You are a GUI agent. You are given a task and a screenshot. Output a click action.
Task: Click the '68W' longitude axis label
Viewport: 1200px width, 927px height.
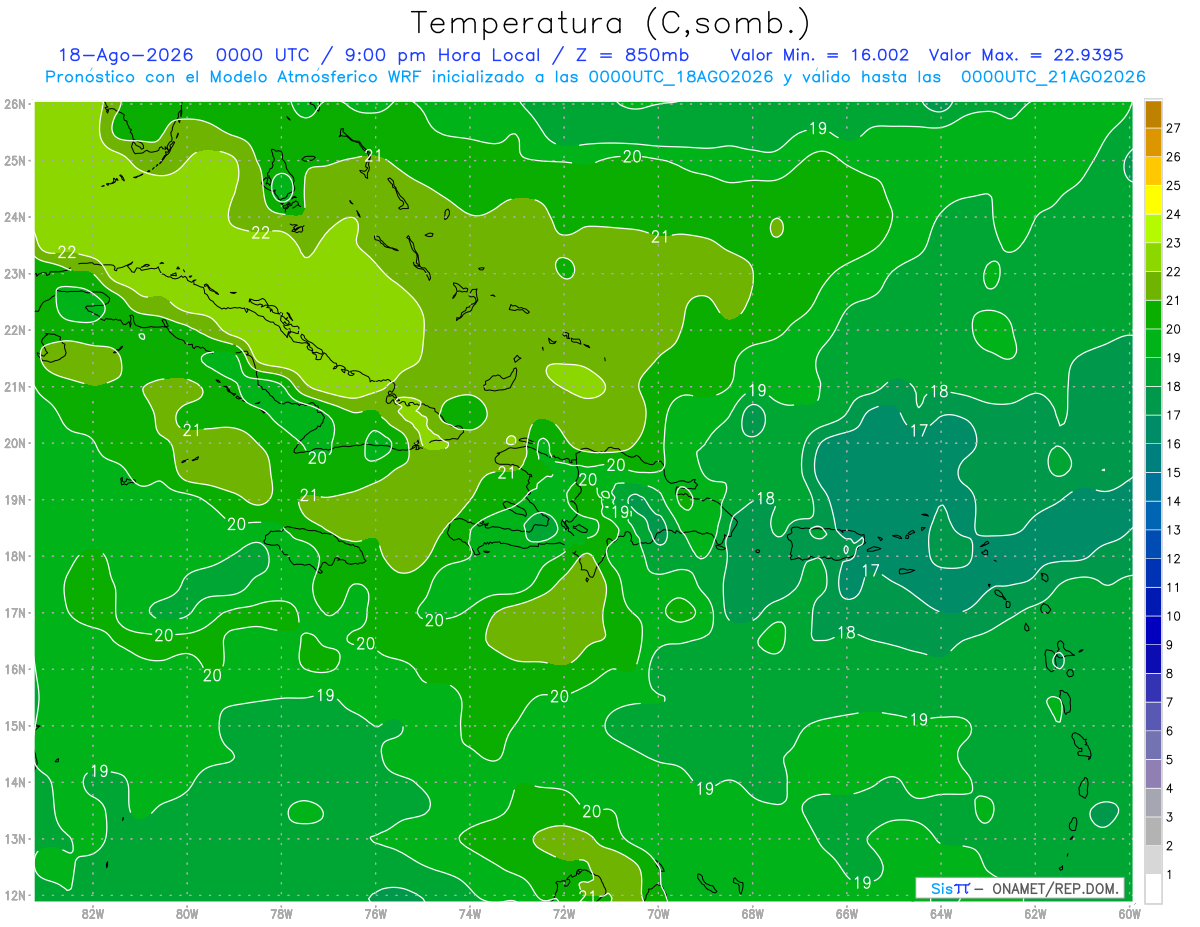pos(753,912)
